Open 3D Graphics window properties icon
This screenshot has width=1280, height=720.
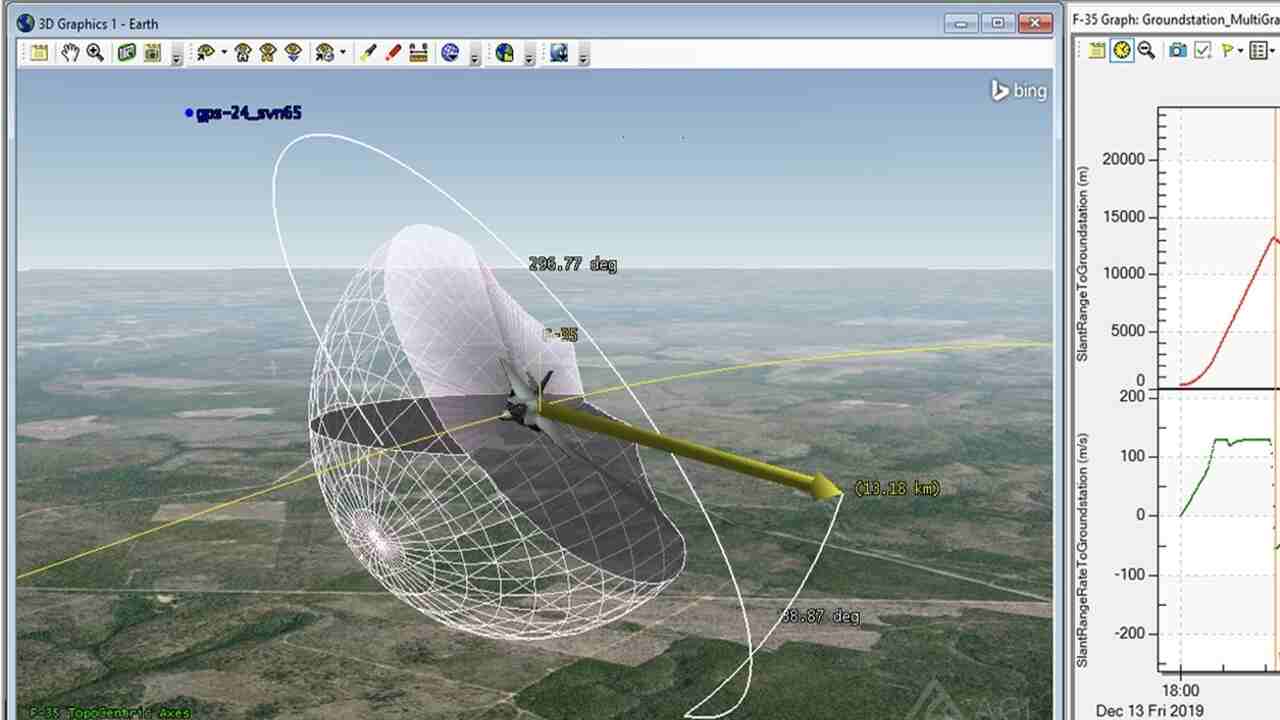(x=39, y=53)
